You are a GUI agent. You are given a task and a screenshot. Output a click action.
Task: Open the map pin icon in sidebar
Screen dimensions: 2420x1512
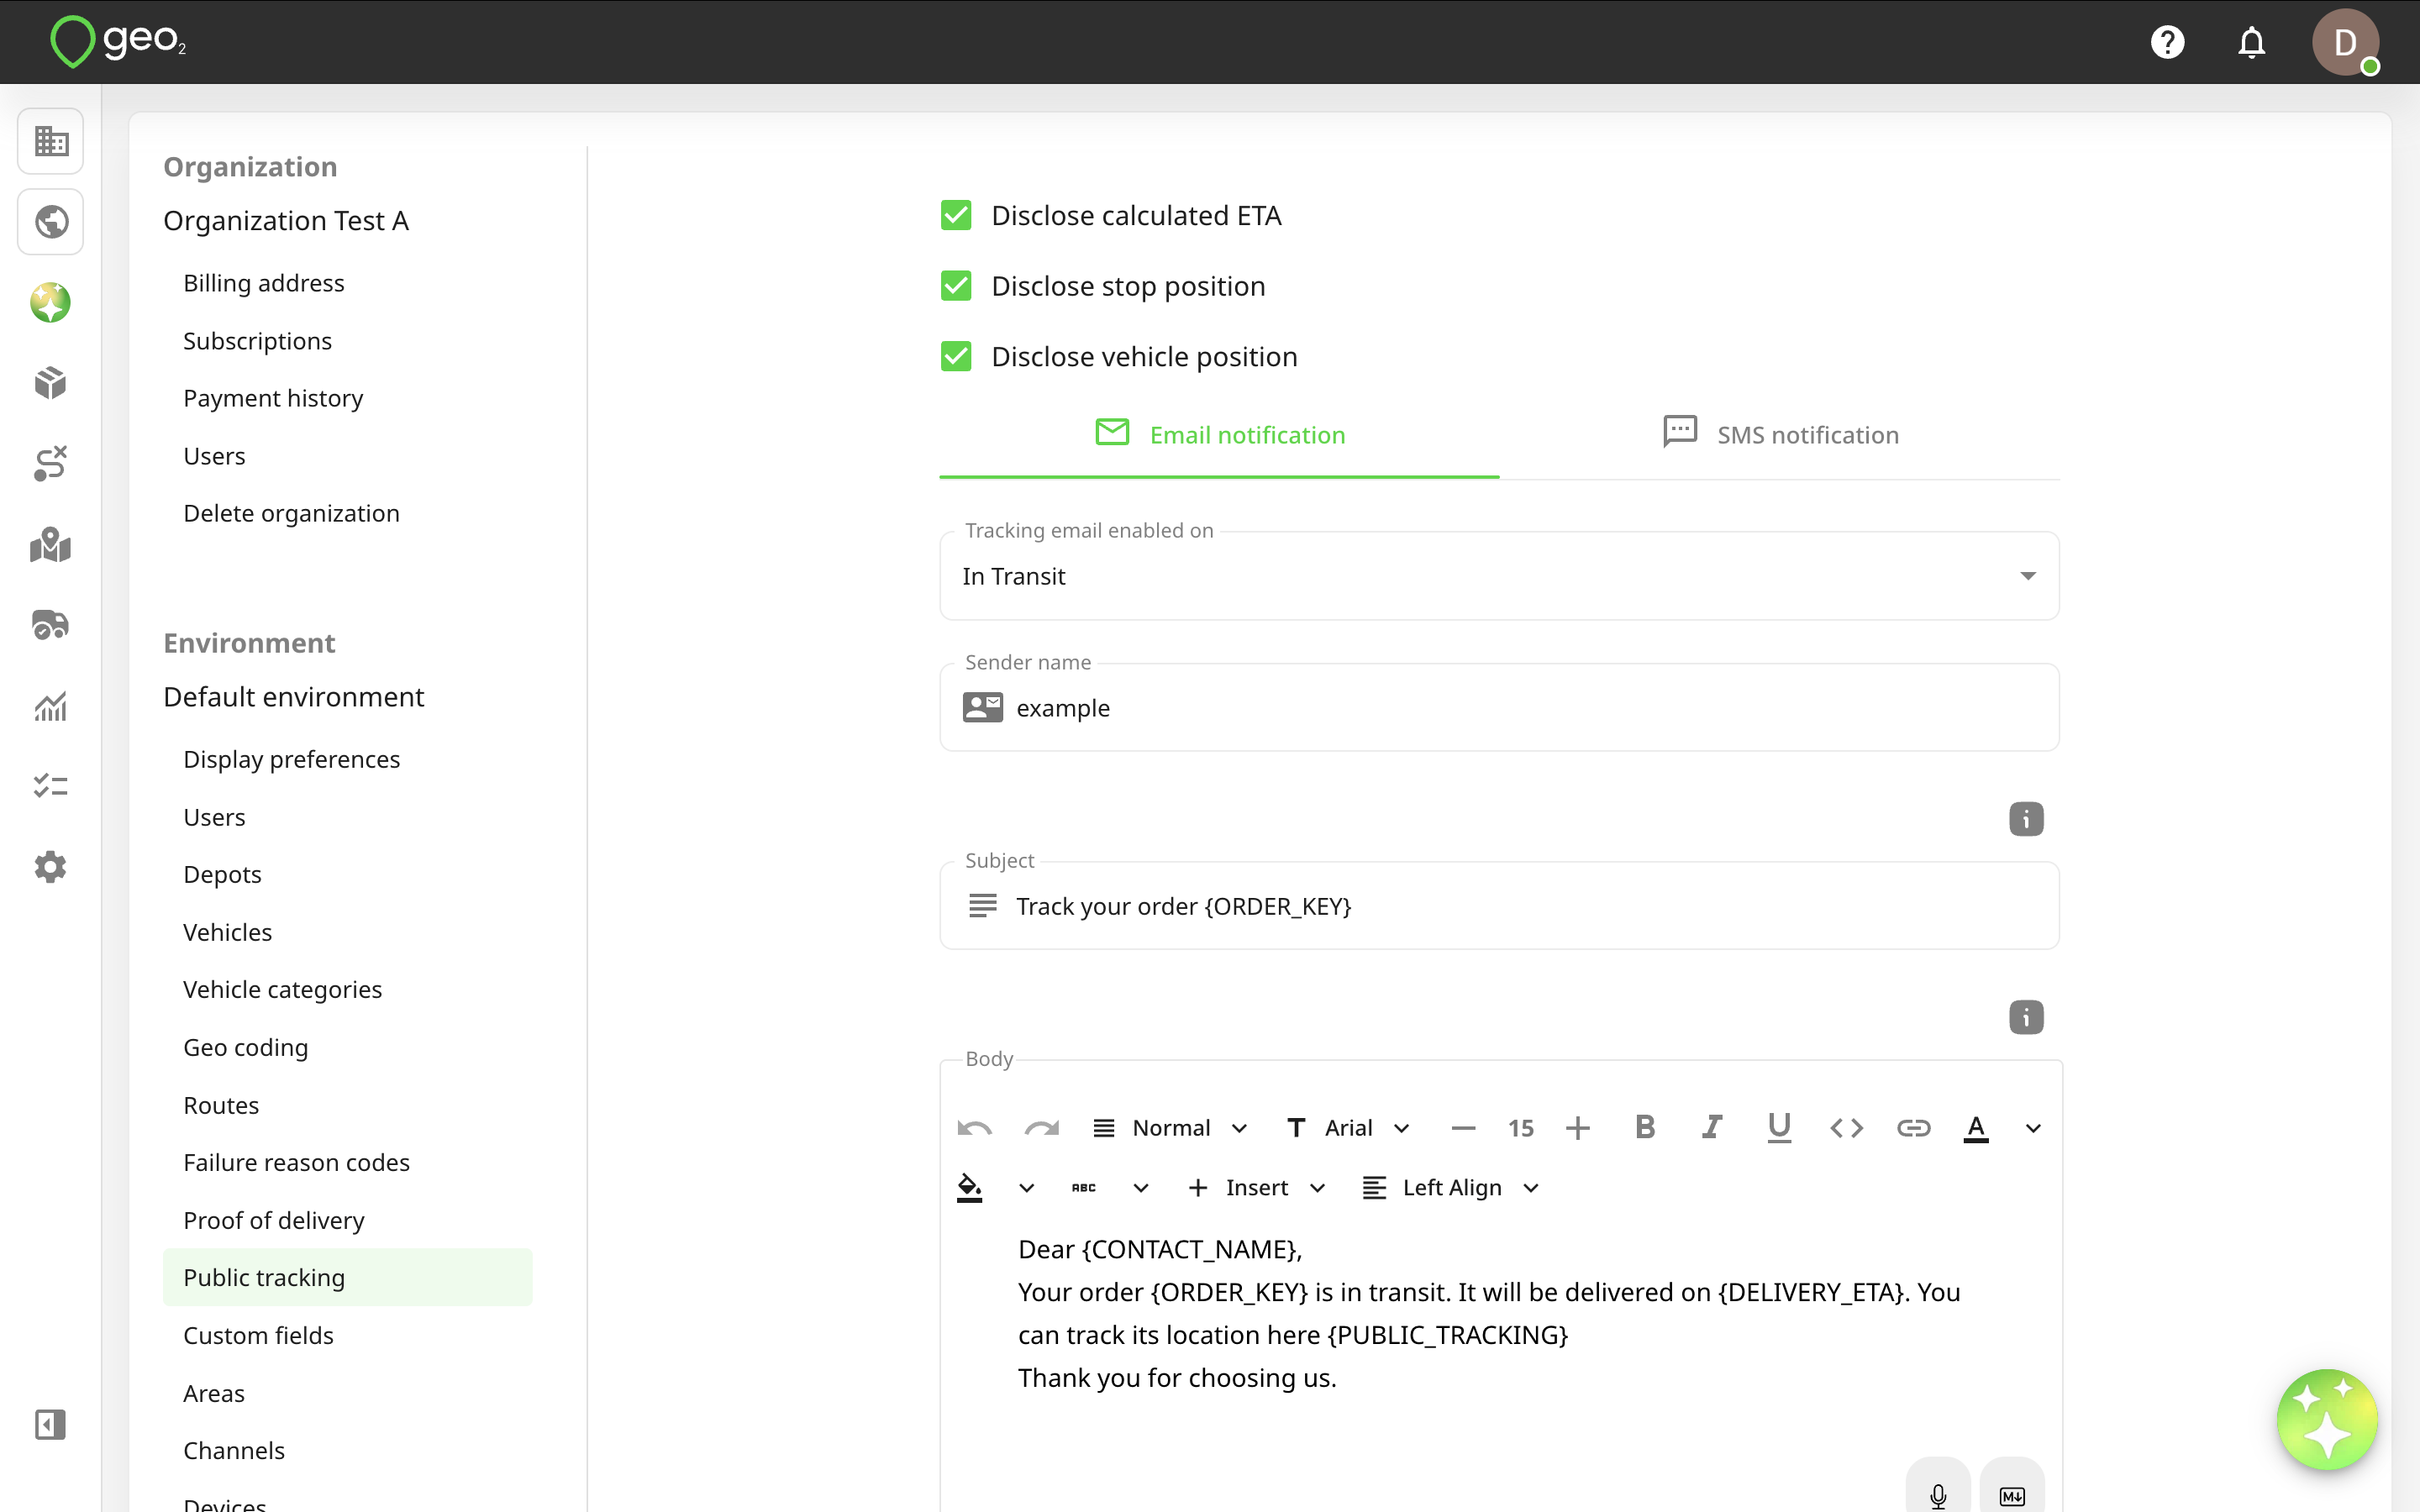[51, 545]
